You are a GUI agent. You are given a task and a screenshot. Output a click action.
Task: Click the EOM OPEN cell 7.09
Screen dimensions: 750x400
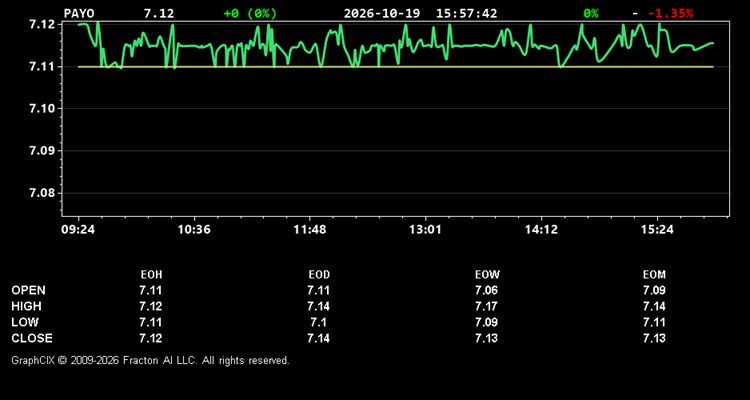(x=654, y=290)
